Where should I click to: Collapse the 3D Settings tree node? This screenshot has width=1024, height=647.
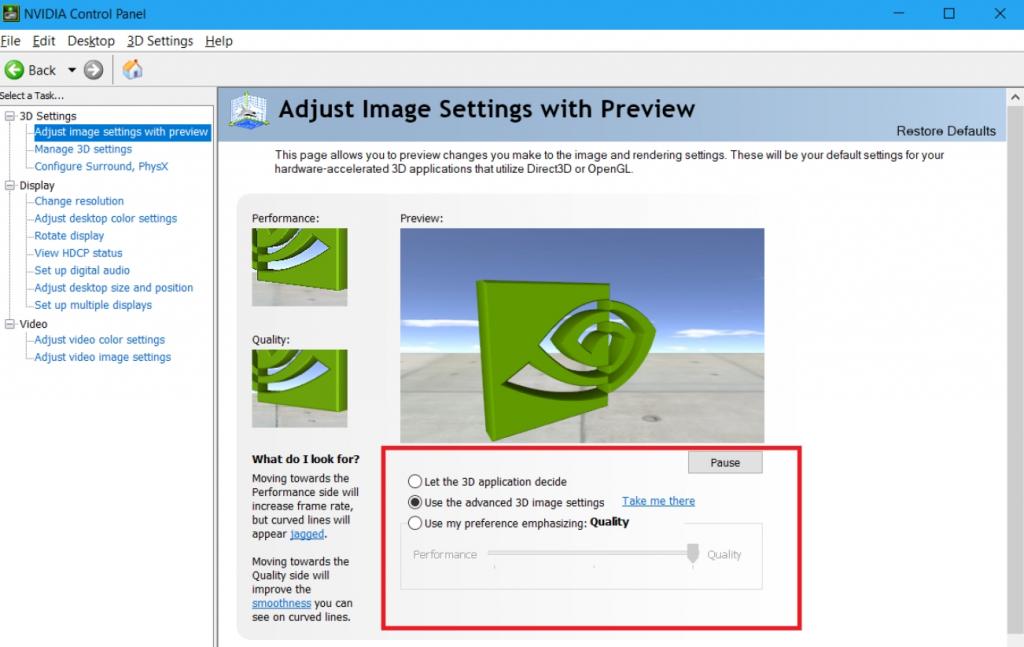(x=10, y=116)
